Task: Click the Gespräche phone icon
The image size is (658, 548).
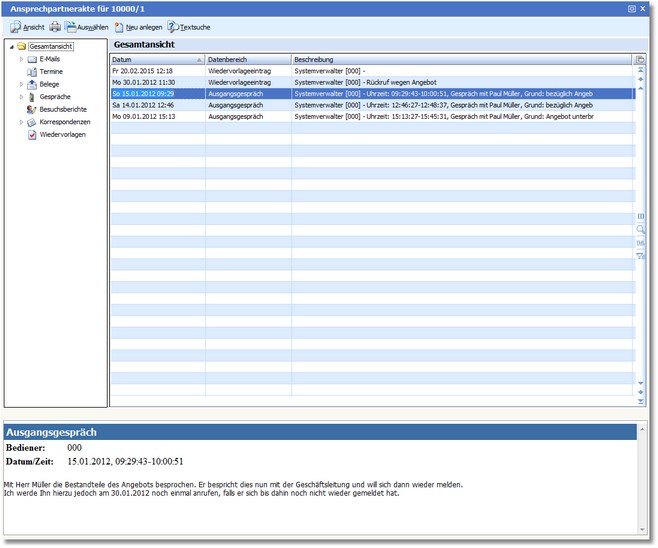Action: [x=32, y=97]
